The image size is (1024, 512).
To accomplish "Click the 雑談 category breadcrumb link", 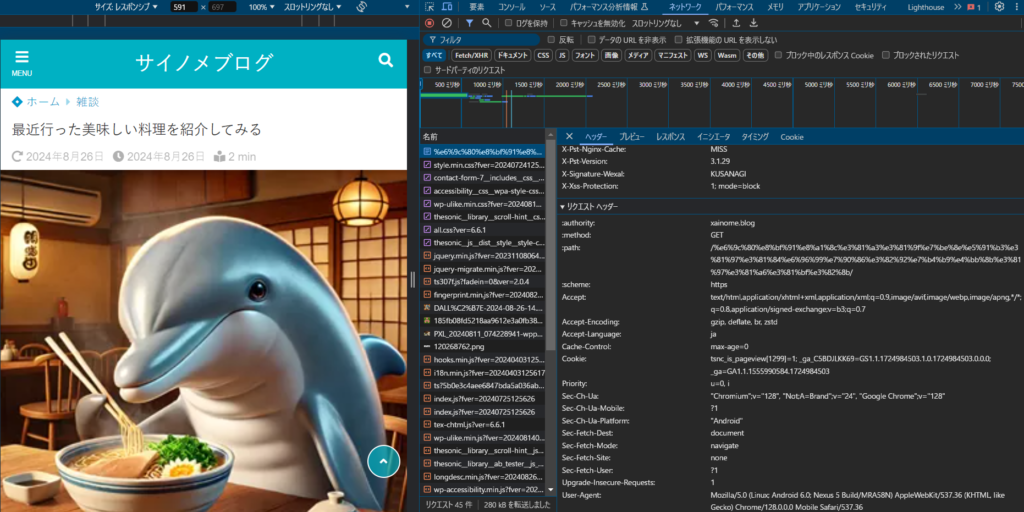I will 88,102.
